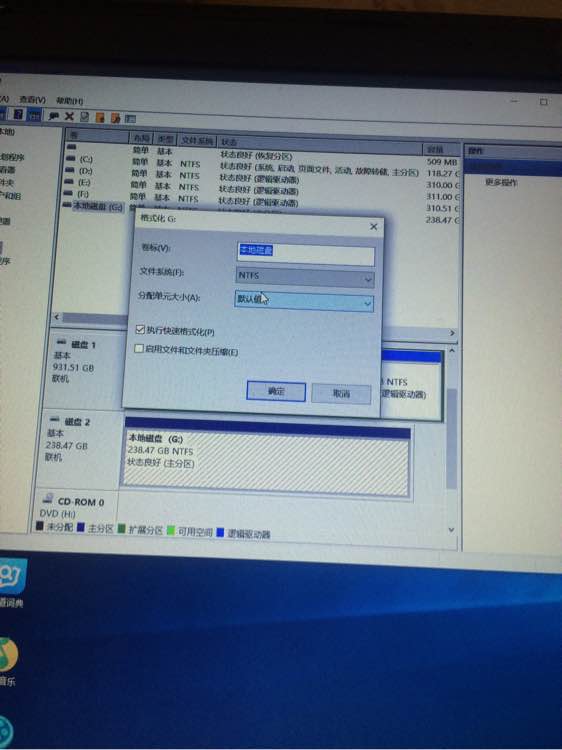Open the 查看(V) menu
Viewport: 562px width, 750px height.
[32, 99]
